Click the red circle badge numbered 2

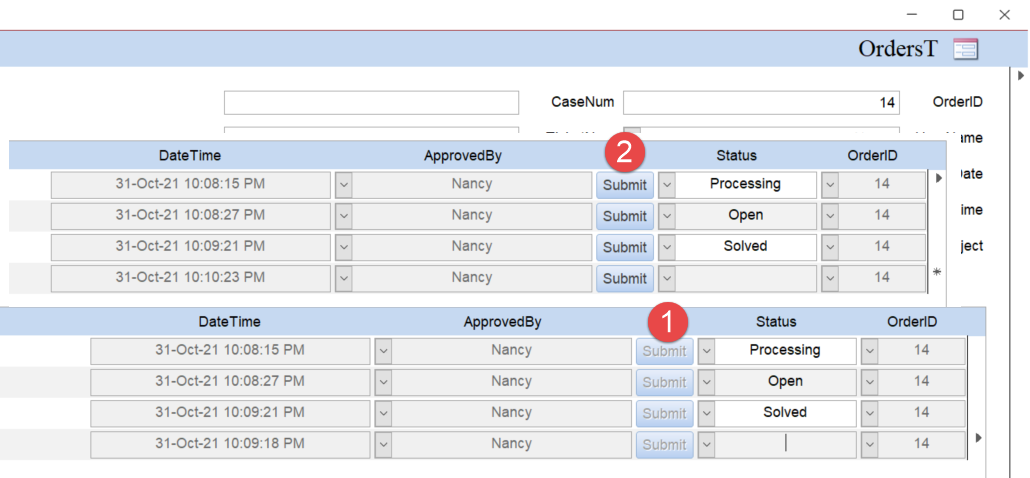625,154
